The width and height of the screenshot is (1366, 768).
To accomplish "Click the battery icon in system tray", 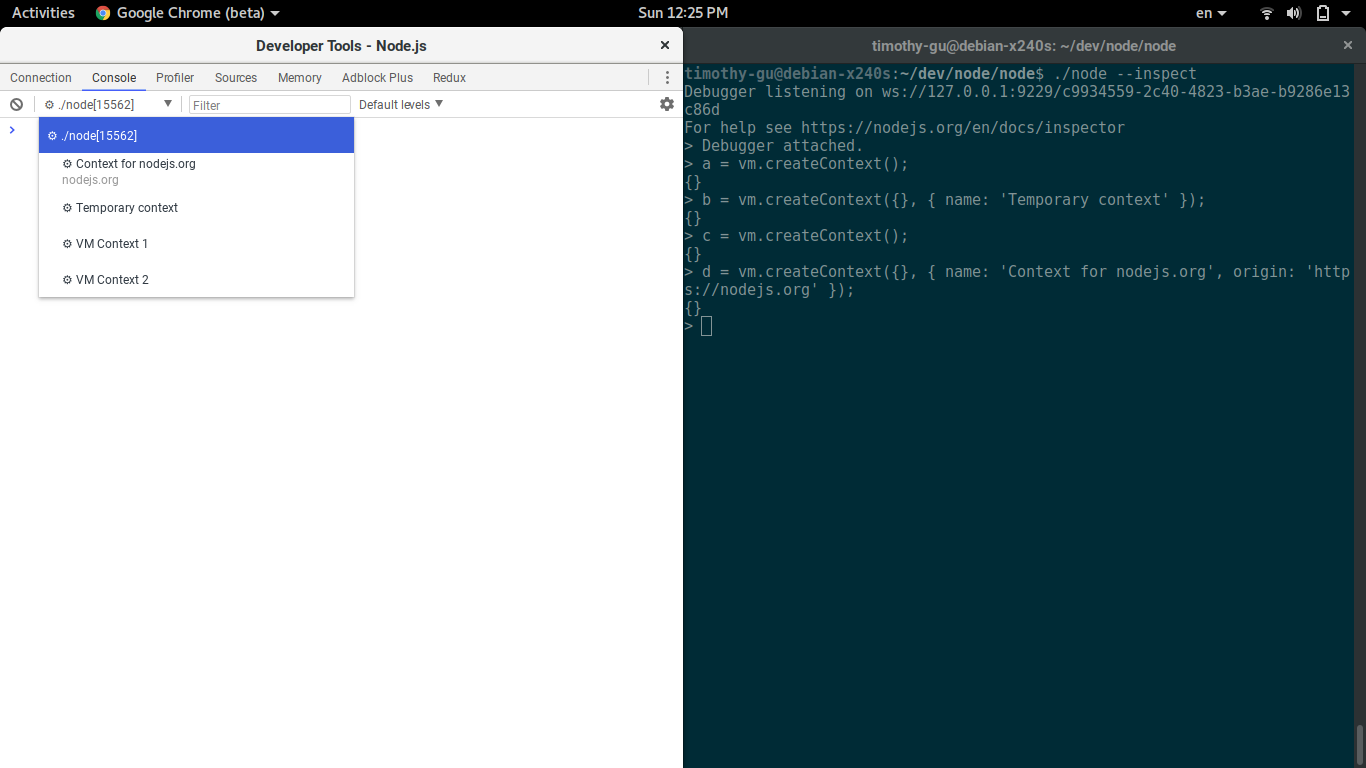I will [x=1322, y=13].
